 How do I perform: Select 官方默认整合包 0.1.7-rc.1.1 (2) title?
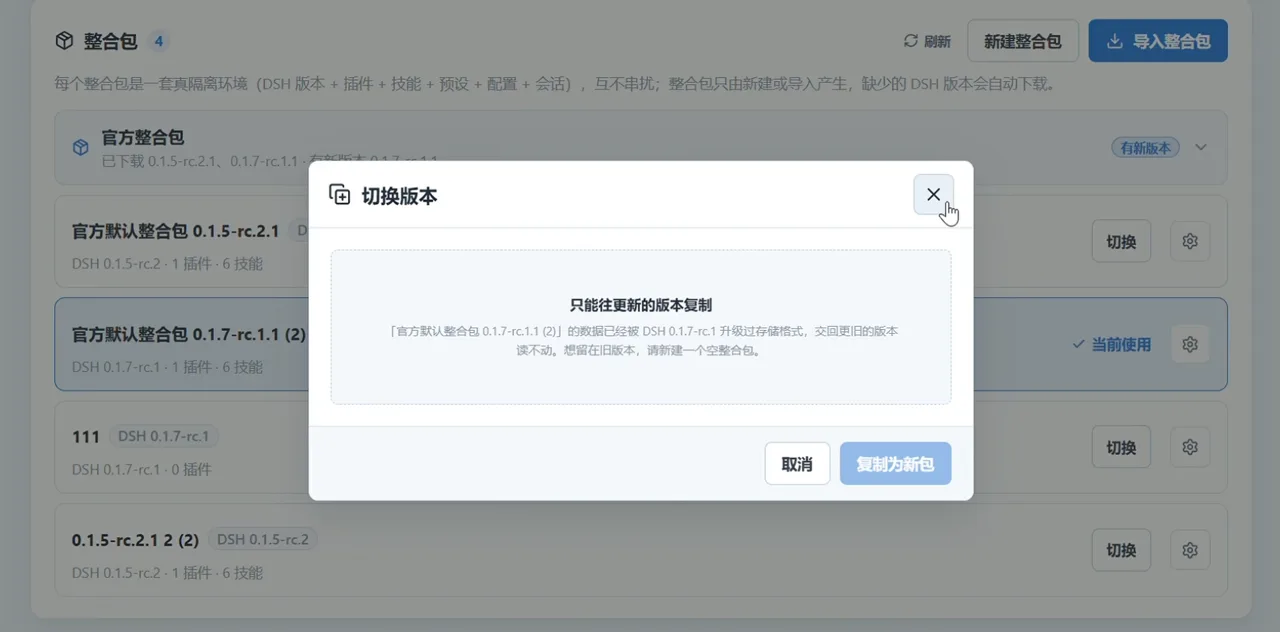click(189, 334)
